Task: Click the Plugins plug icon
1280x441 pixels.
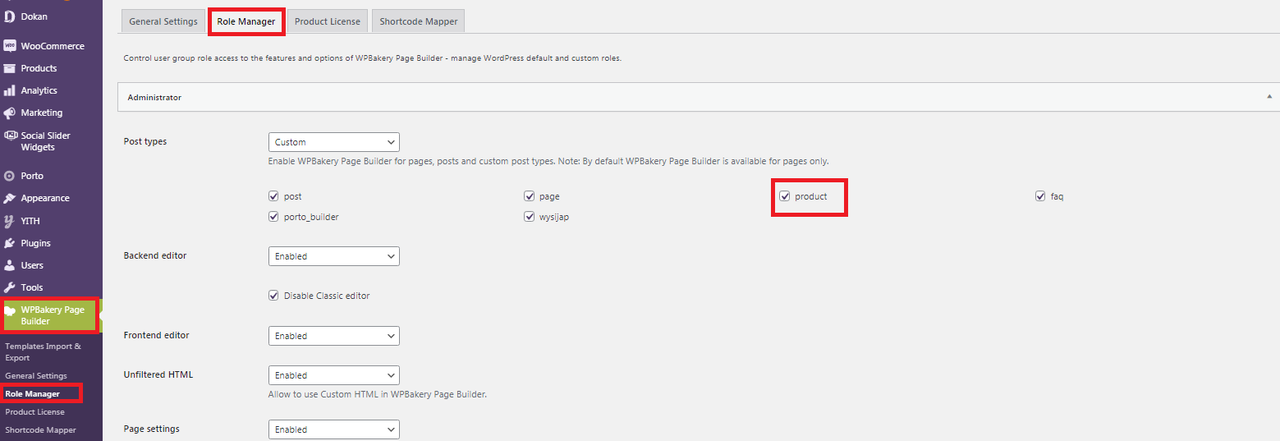Action: 9,243
